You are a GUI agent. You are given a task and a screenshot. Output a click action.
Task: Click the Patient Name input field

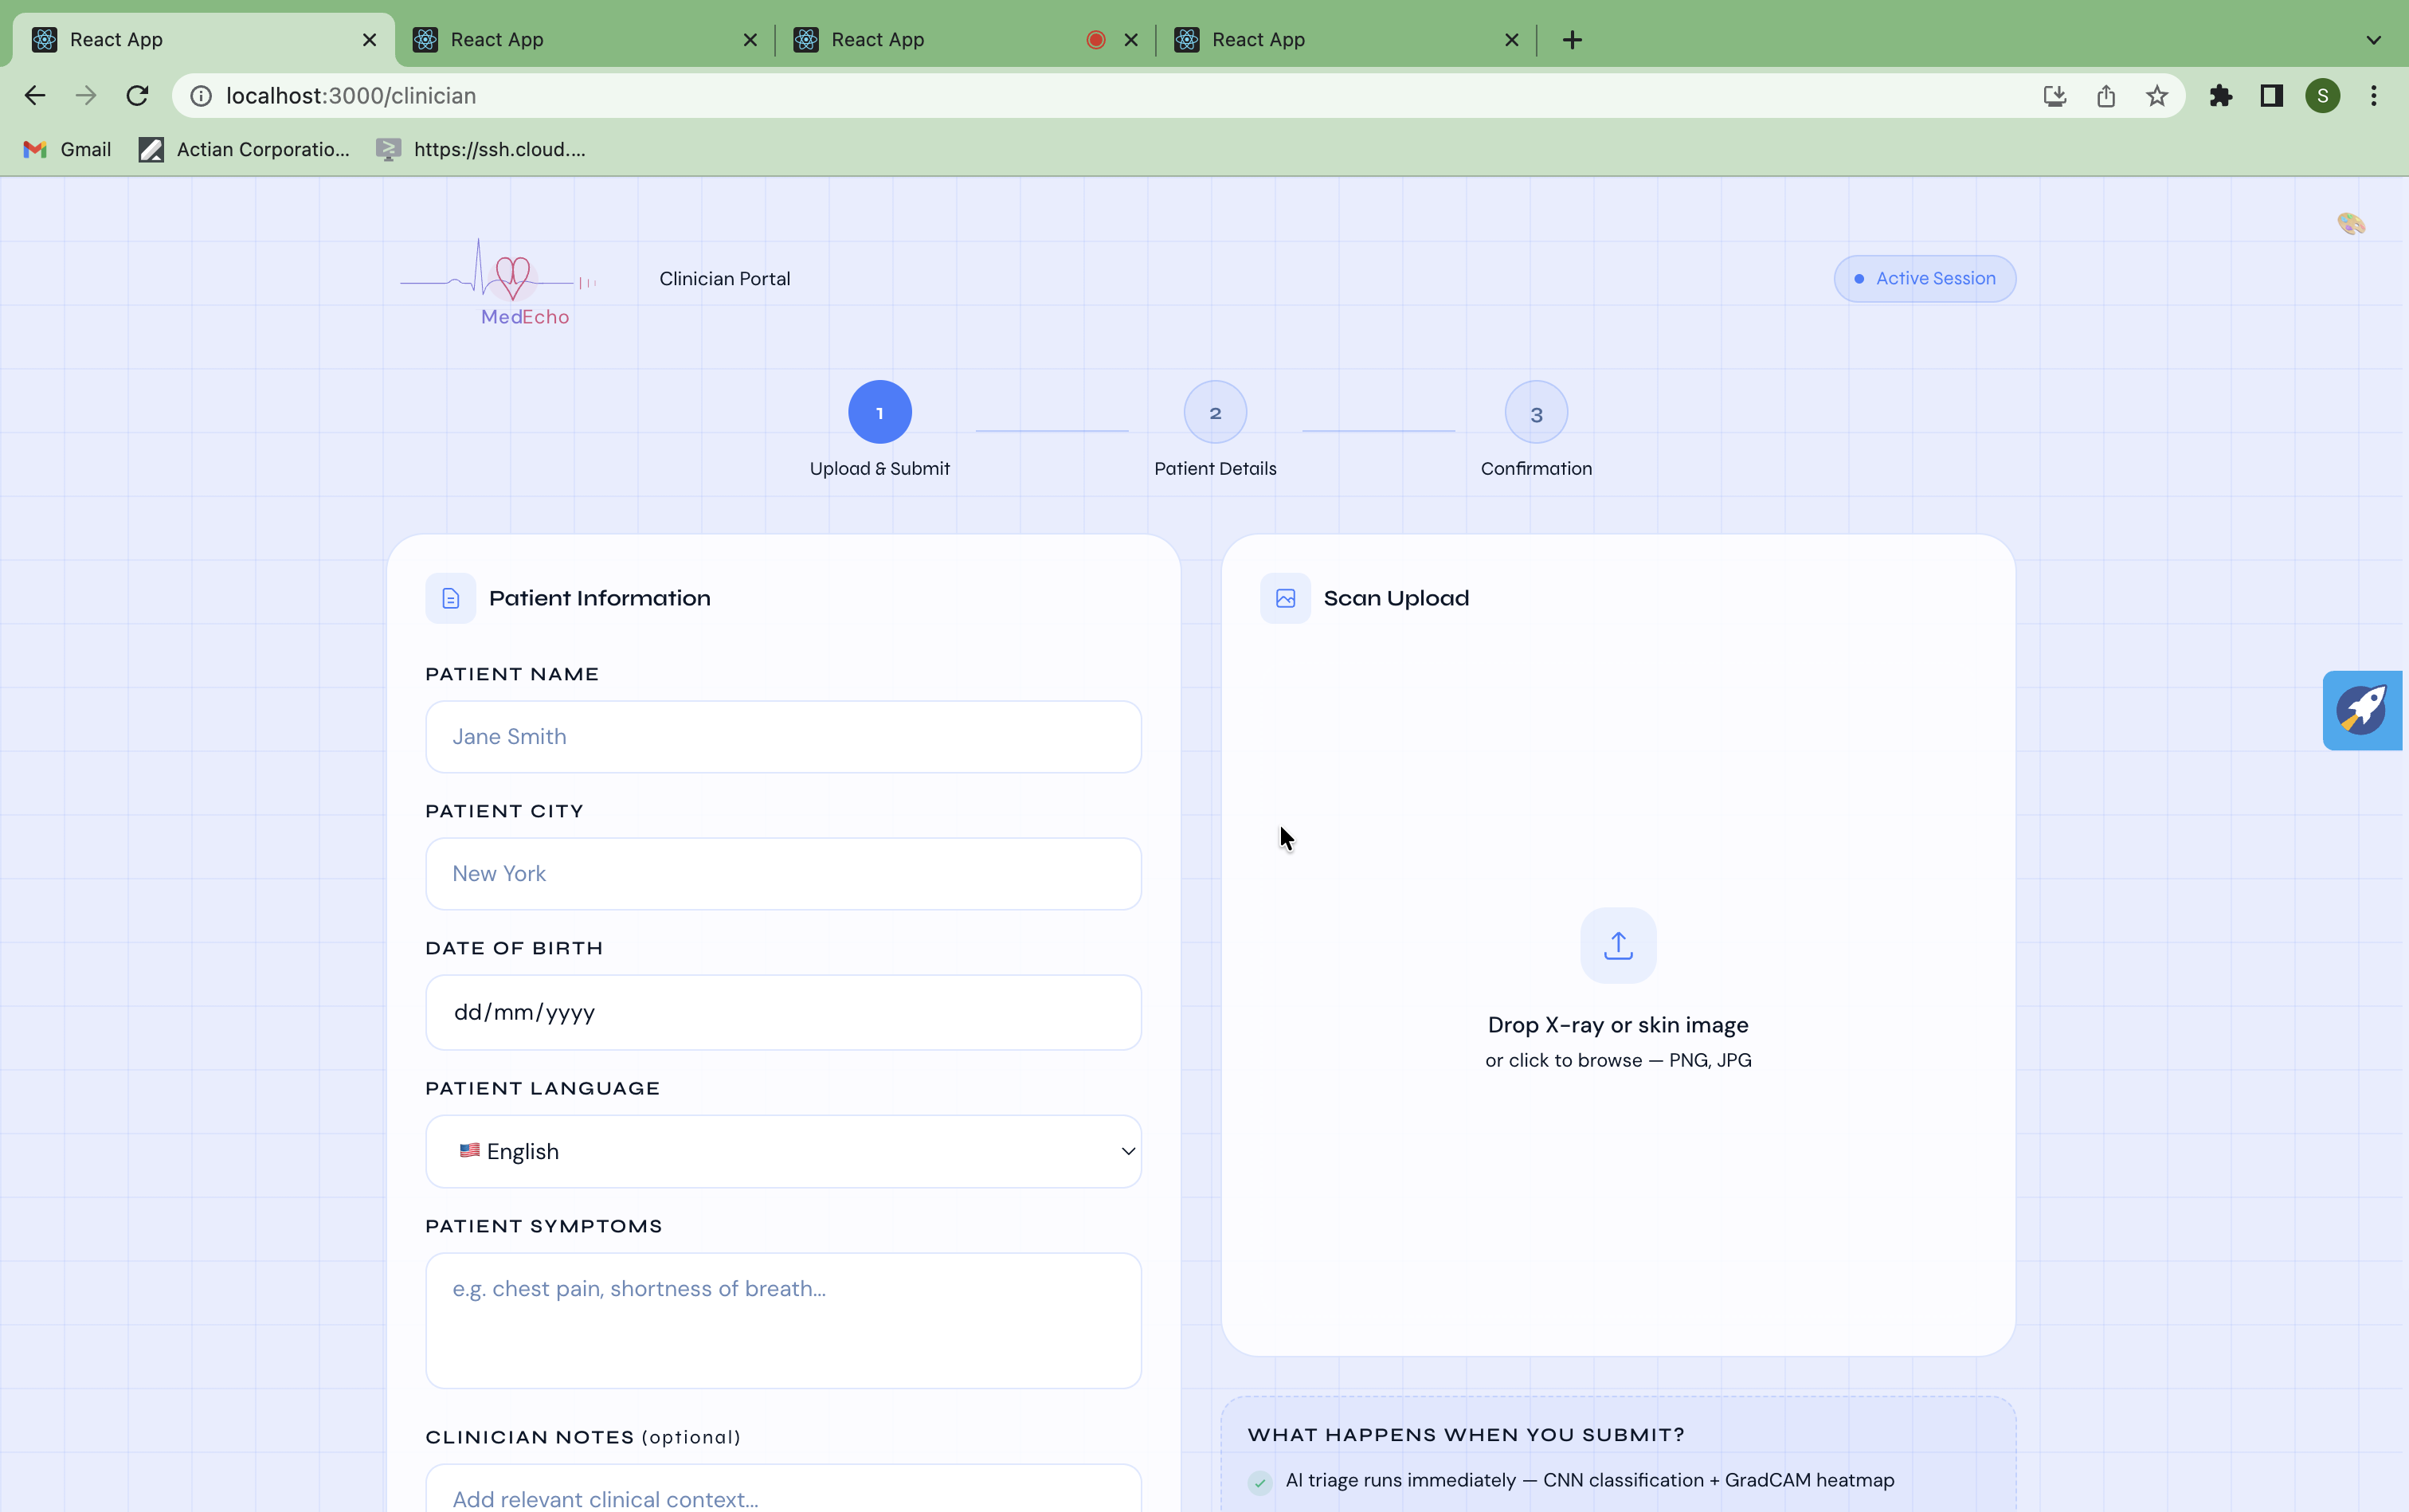(x=783, y=737)
